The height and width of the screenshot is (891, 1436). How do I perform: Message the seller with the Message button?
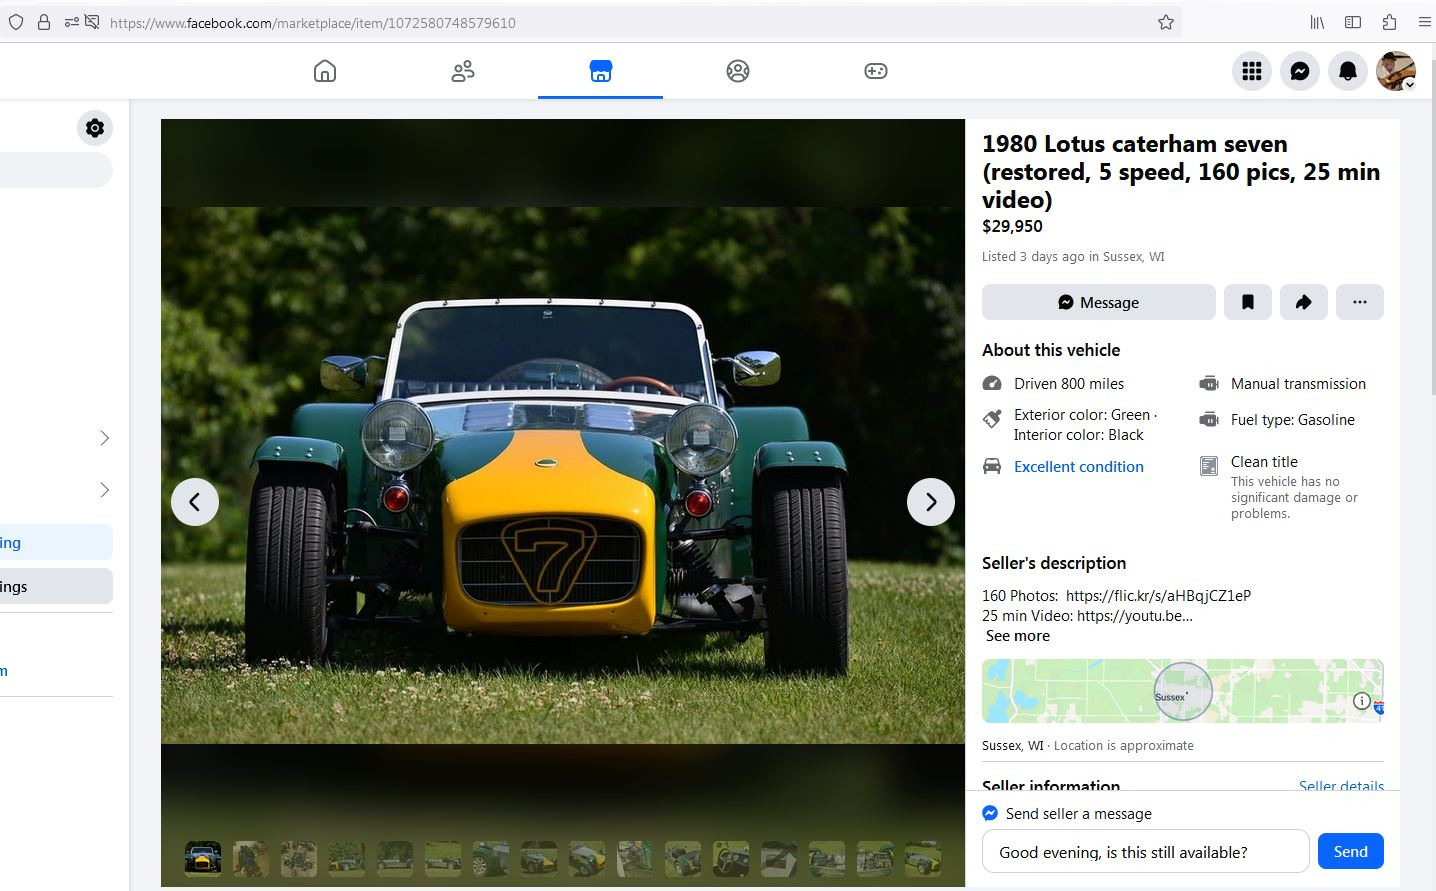pos(1099,302)
